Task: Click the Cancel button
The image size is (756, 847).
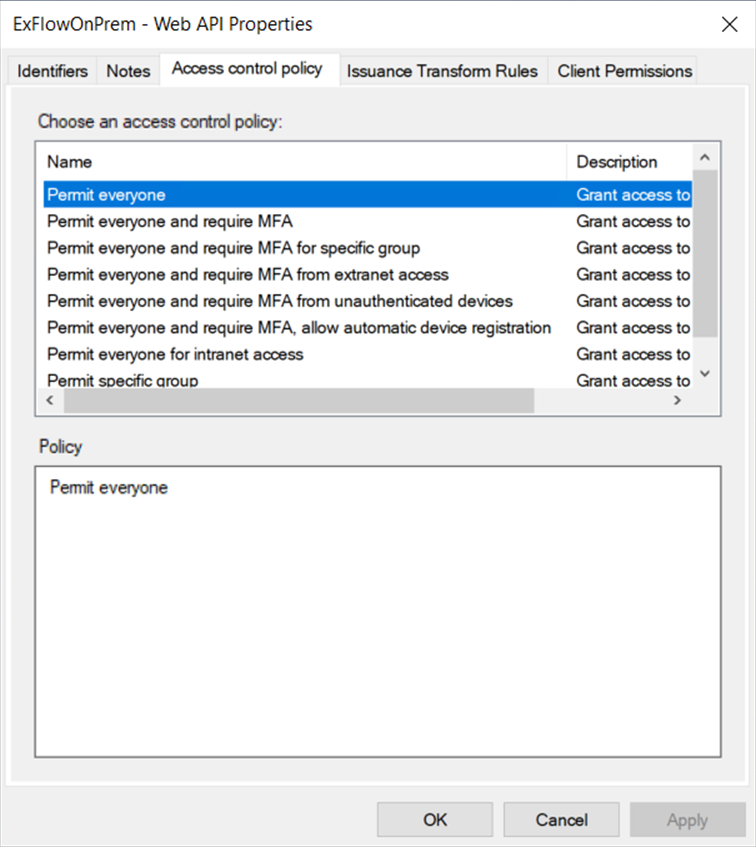Action: [561, 819]
